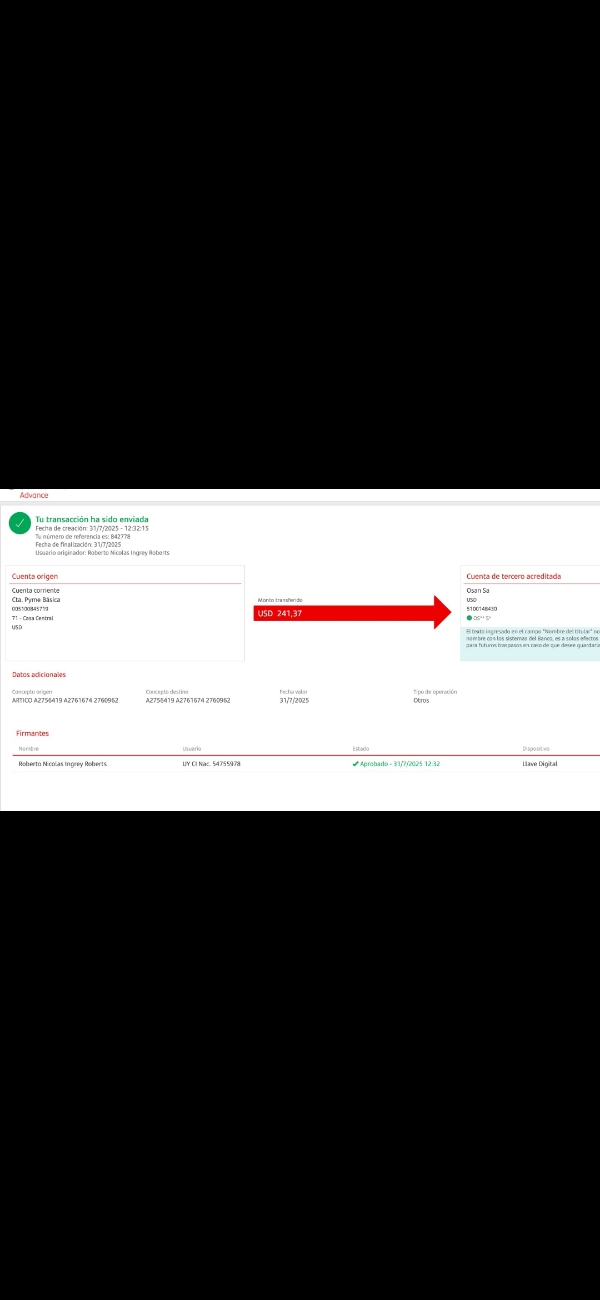This screenshot has width=600, height=1300.
Task: Click the Nombre column header
Action: [x=28, y=748]
